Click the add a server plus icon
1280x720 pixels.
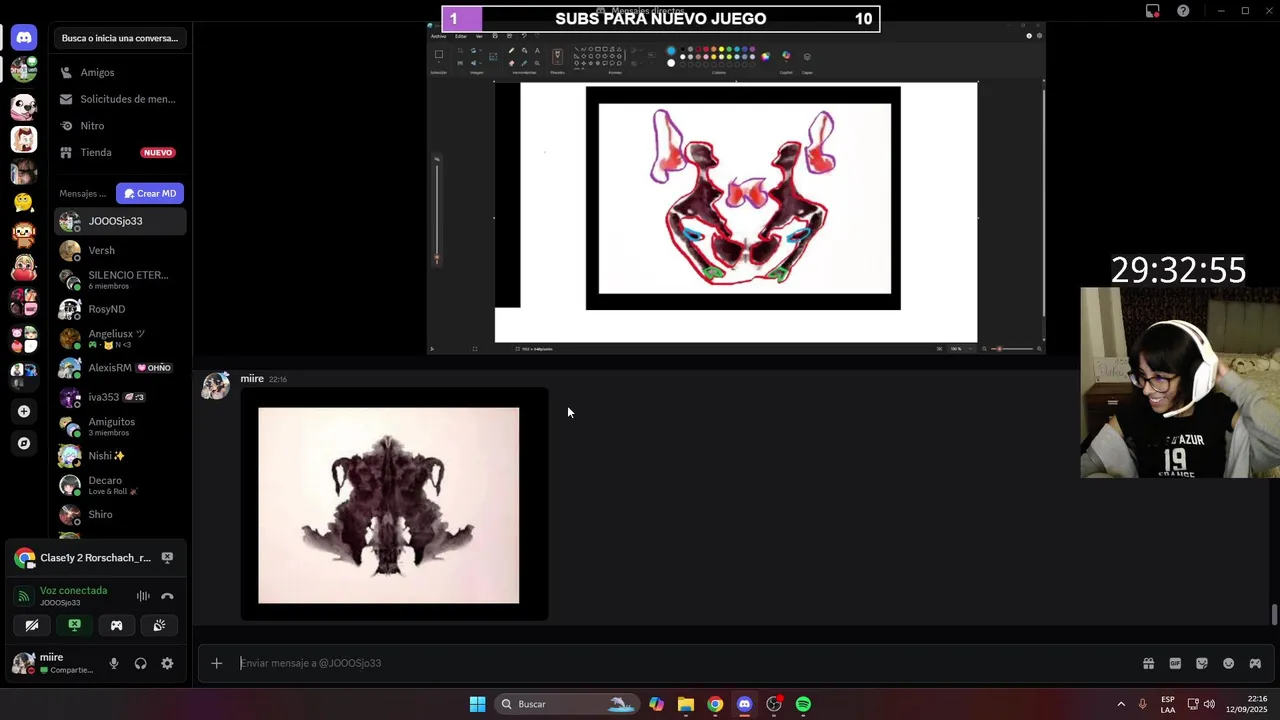[x=24, y=411]
